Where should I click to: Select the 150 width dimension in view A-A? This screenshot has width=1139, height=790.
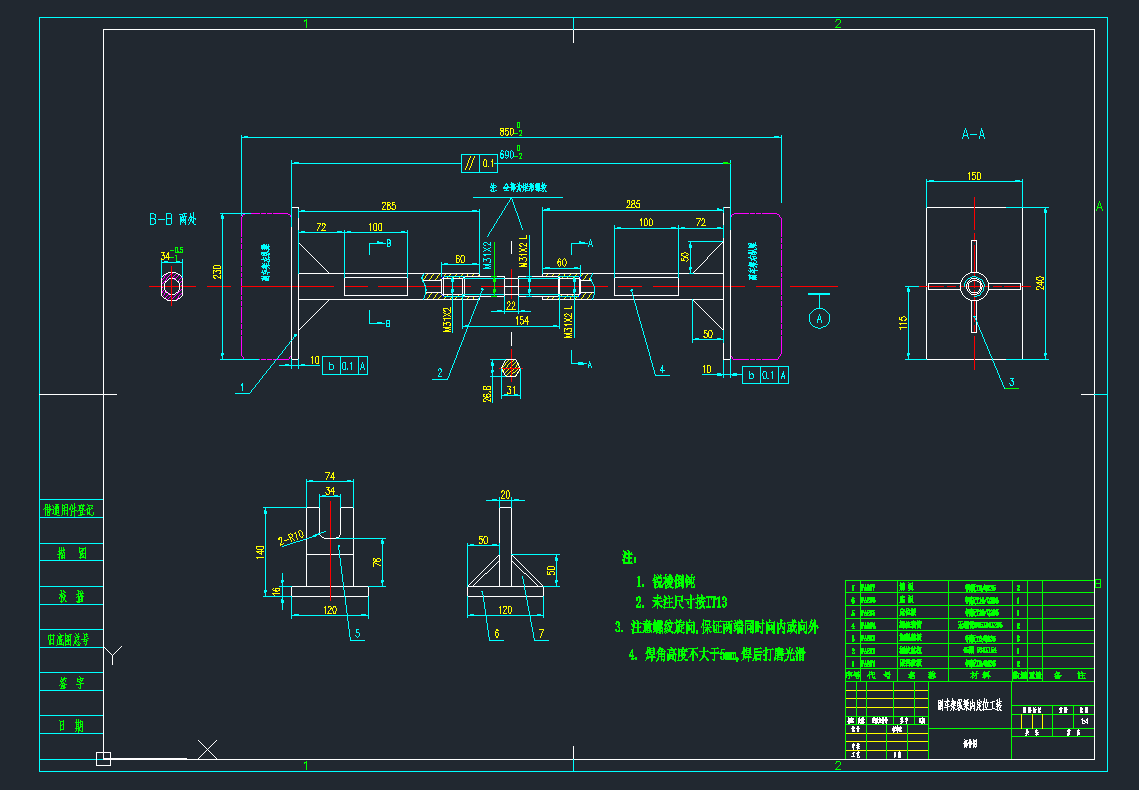pos(974,176)
